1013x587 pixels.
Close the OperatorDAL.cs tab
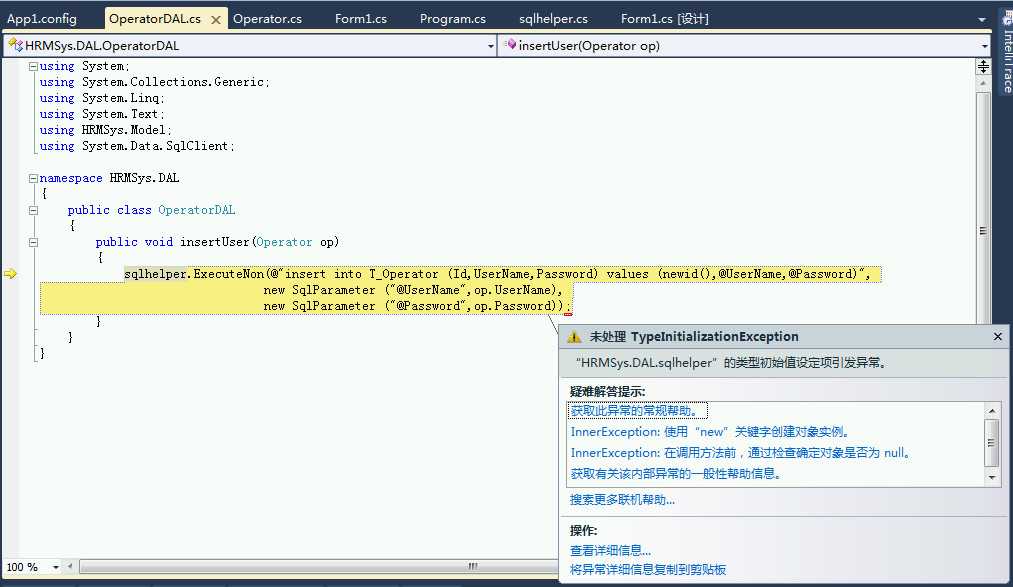click(x=216, y=20)
